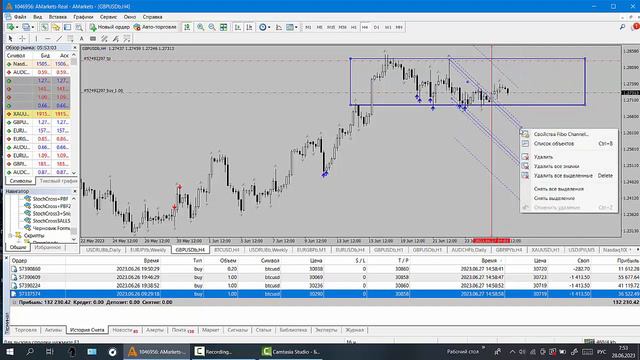Image resolution: width=640 pixels, height=360 pixels.
Task: Switch chart to M30 timeframe
Action: point(342,27)
